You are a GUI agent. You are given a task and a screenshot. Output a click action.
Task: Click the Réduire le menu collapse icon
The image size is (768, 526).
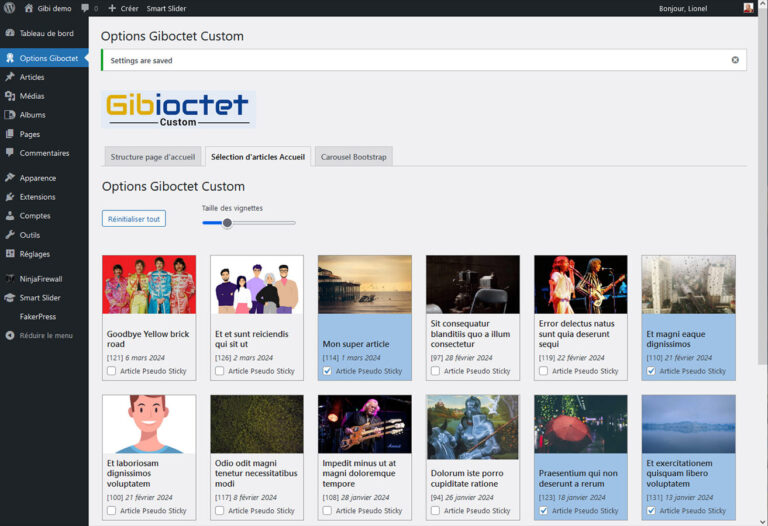pyautogui.click(x=10, y=335)
